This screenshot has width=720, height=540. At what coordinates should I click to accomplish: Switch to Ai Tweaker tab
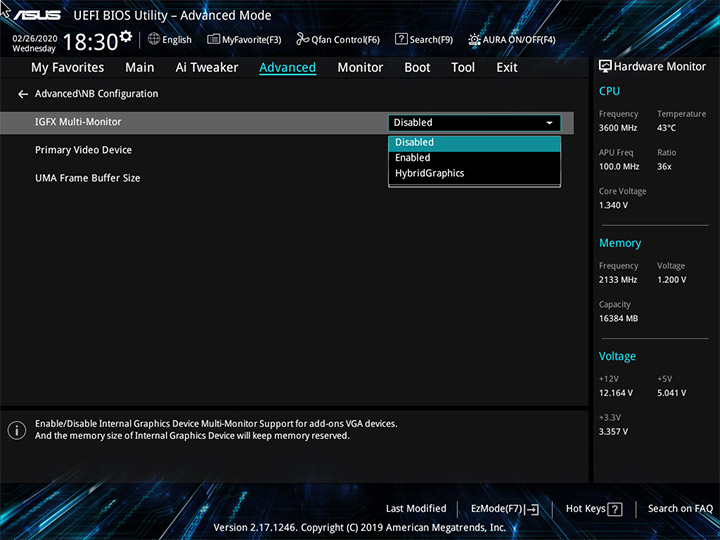[207, 68]
